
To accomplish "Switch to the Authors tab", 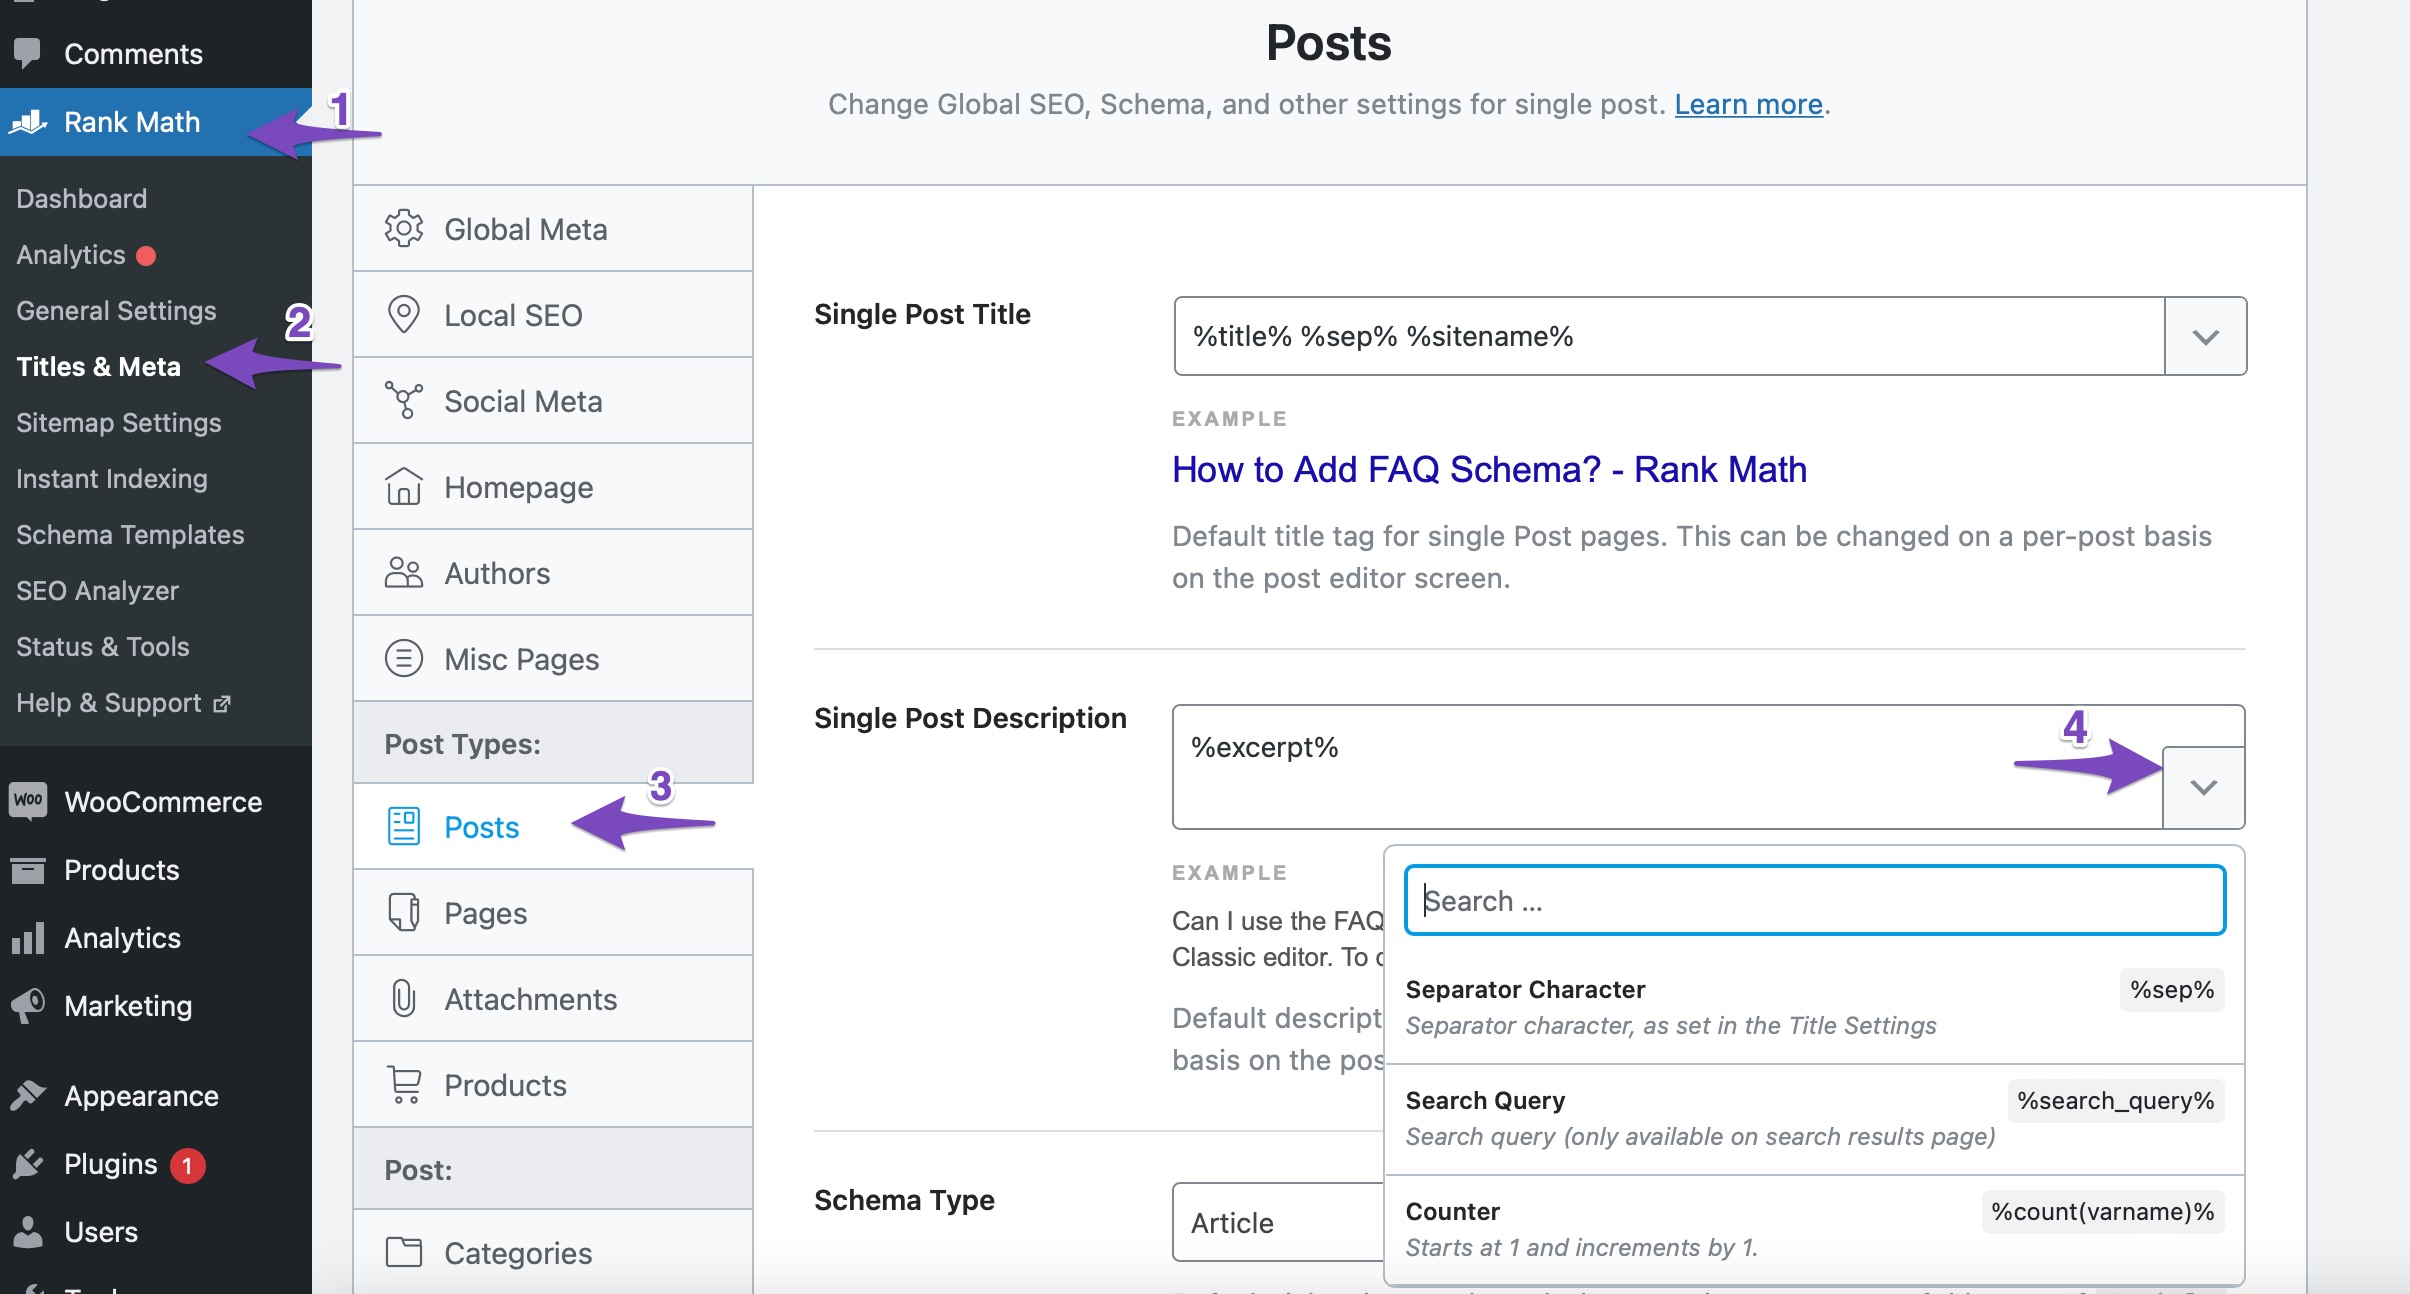I will tap(553, 572).
